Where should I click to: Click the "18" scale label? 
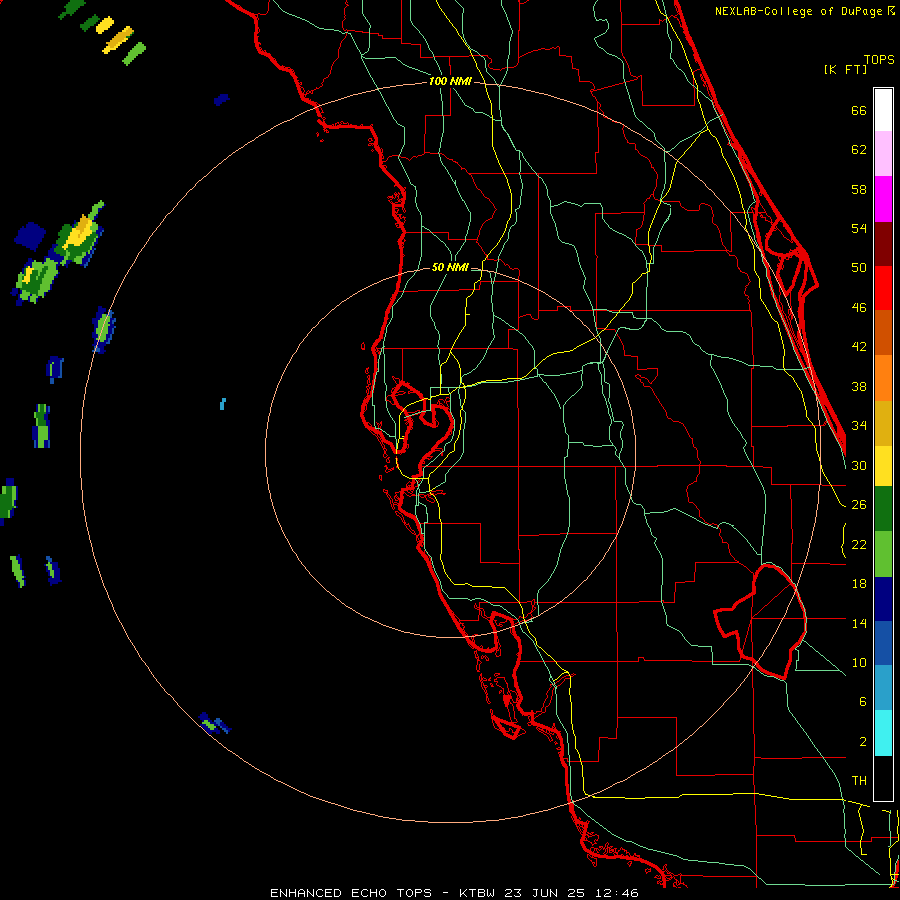click(859, 584)
